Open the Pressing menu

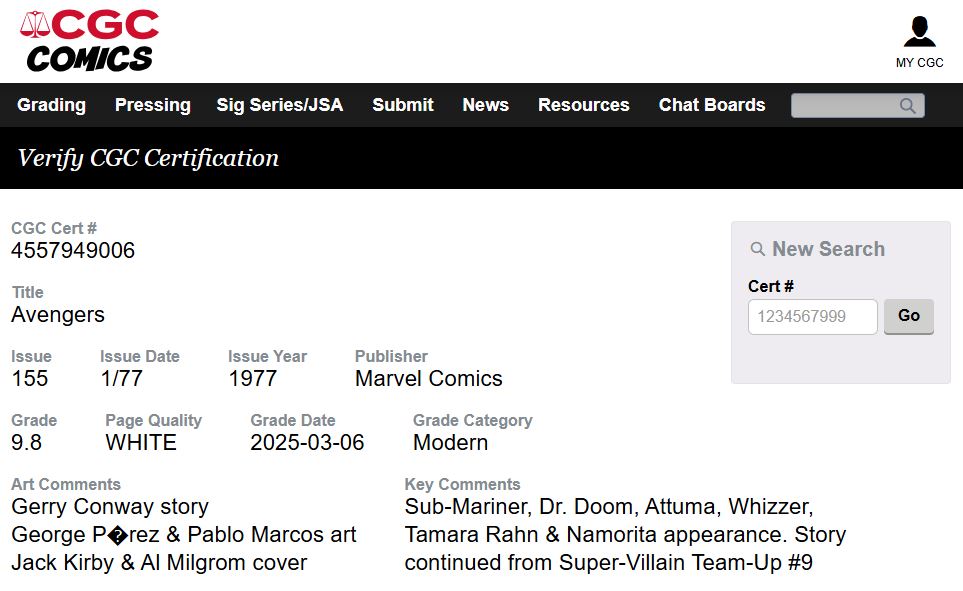point(152,105)
